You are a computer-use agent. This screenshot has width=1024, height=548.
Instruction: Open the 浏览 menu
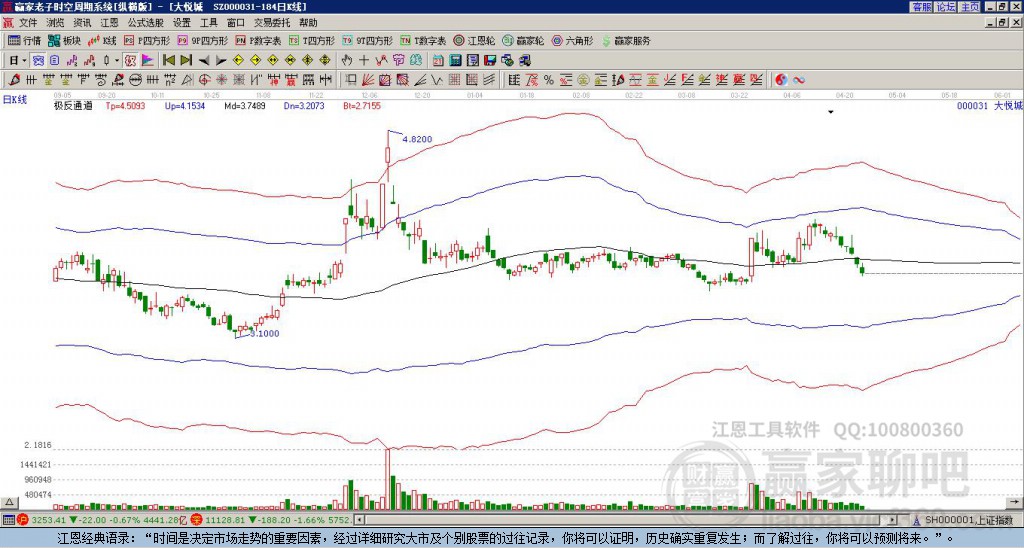click(56, 23)
